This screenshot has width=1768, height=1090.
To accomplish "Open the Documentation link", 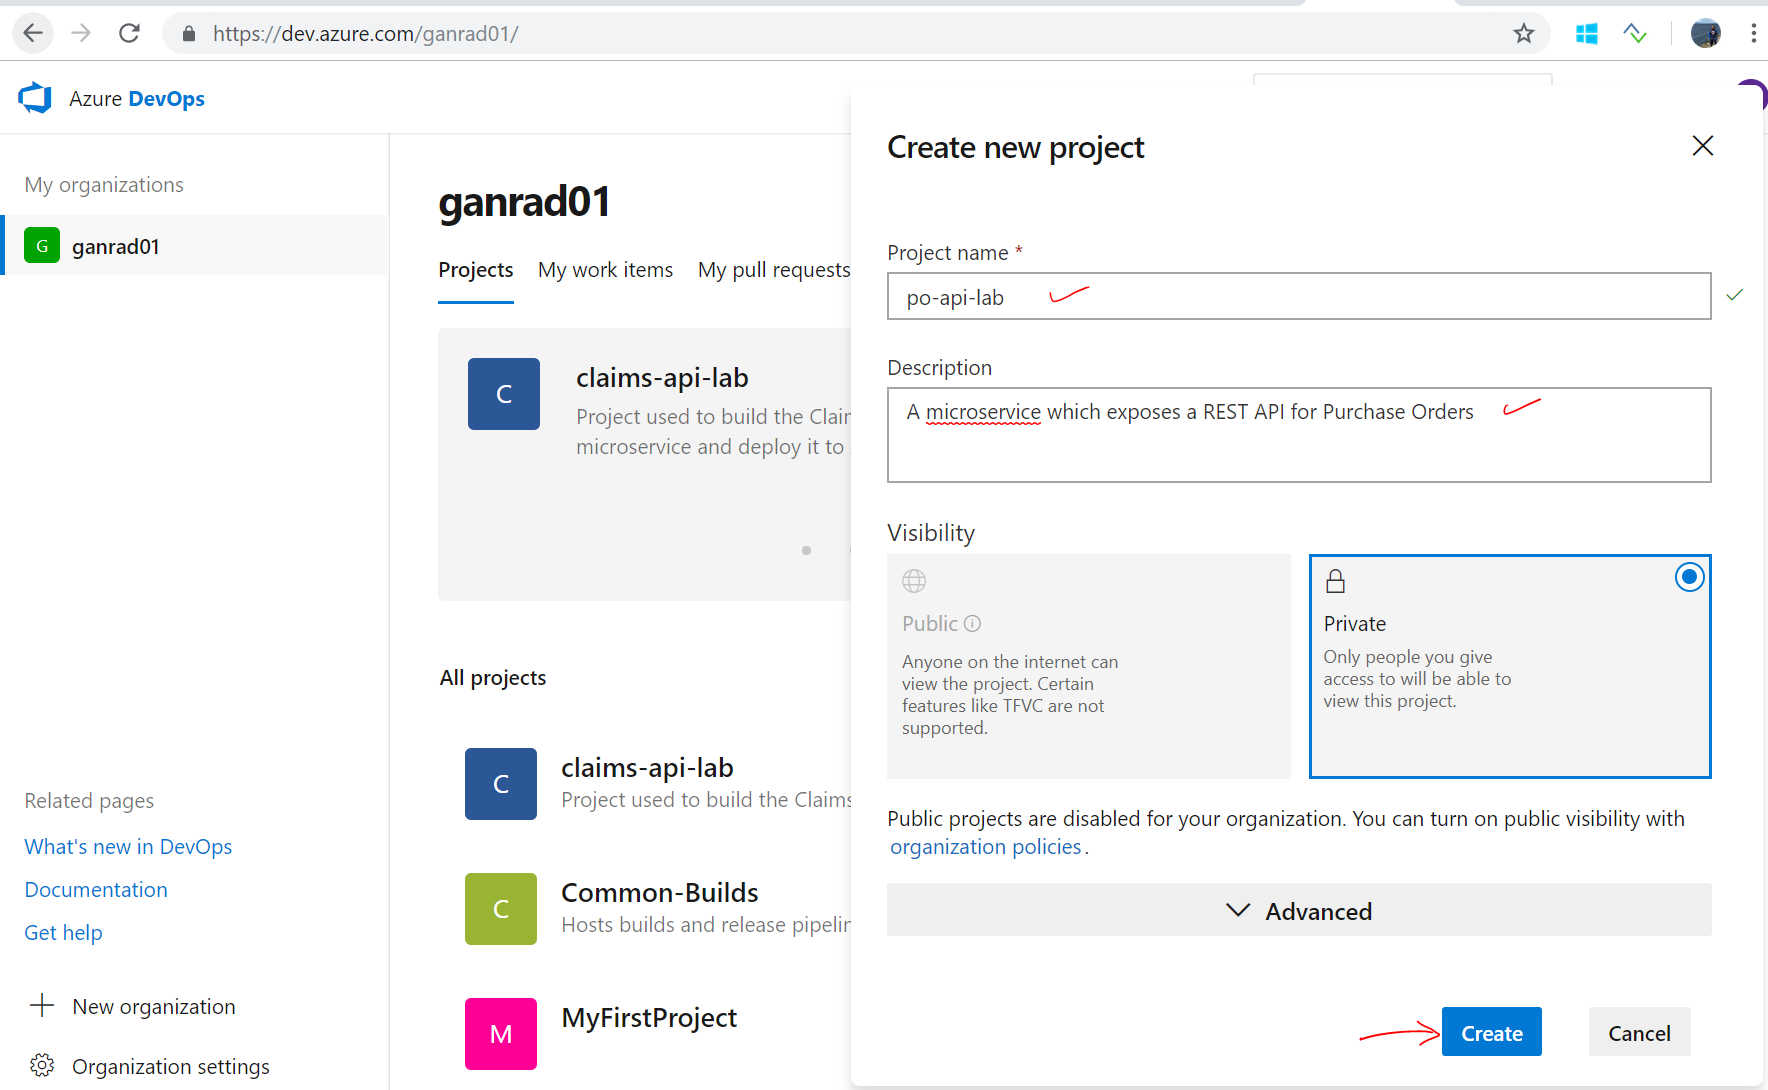I will [x=96, y=890].
